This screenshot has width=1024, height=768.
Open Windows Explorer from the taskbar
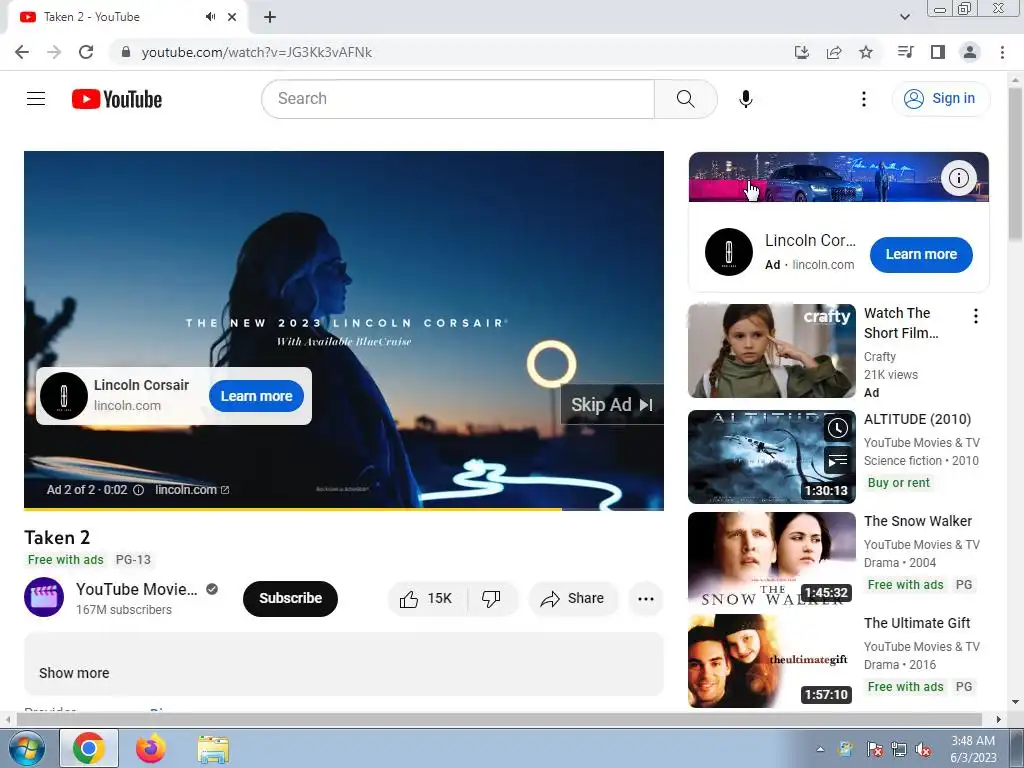(213, 749)
